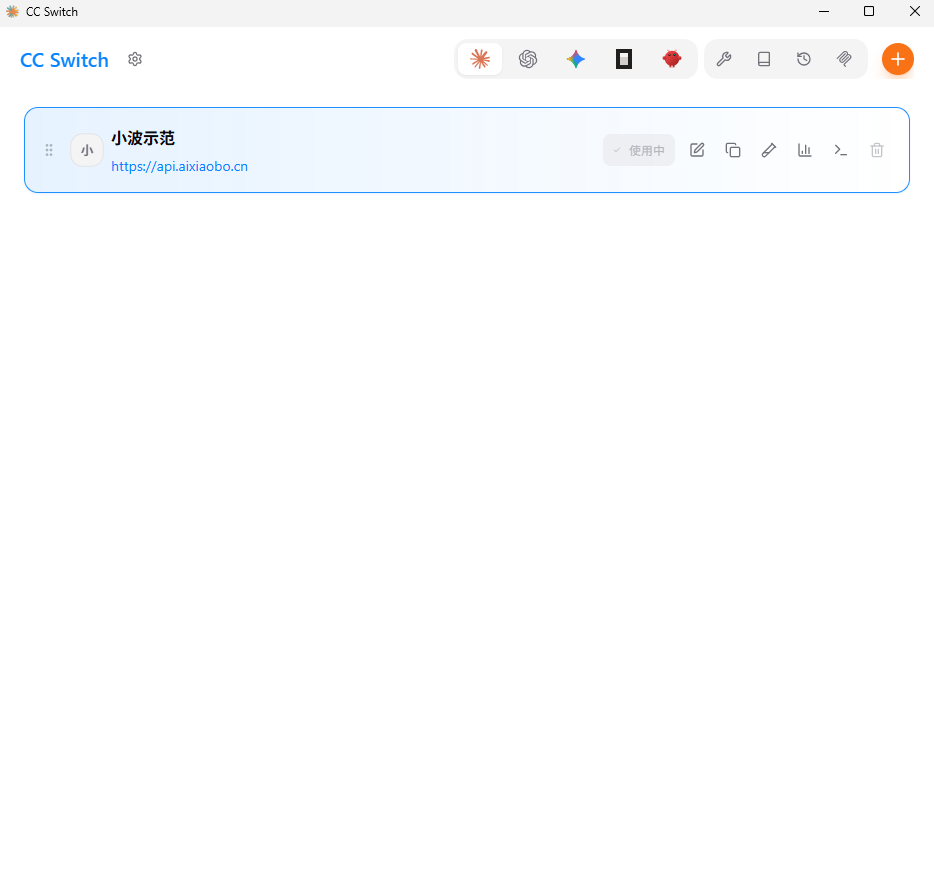Image resolution: width=934 pixels, height=872 pixels.
Task: Click the pen-shaped icon on the provider card
Action: pyautogui.click(x=769, y=150)
